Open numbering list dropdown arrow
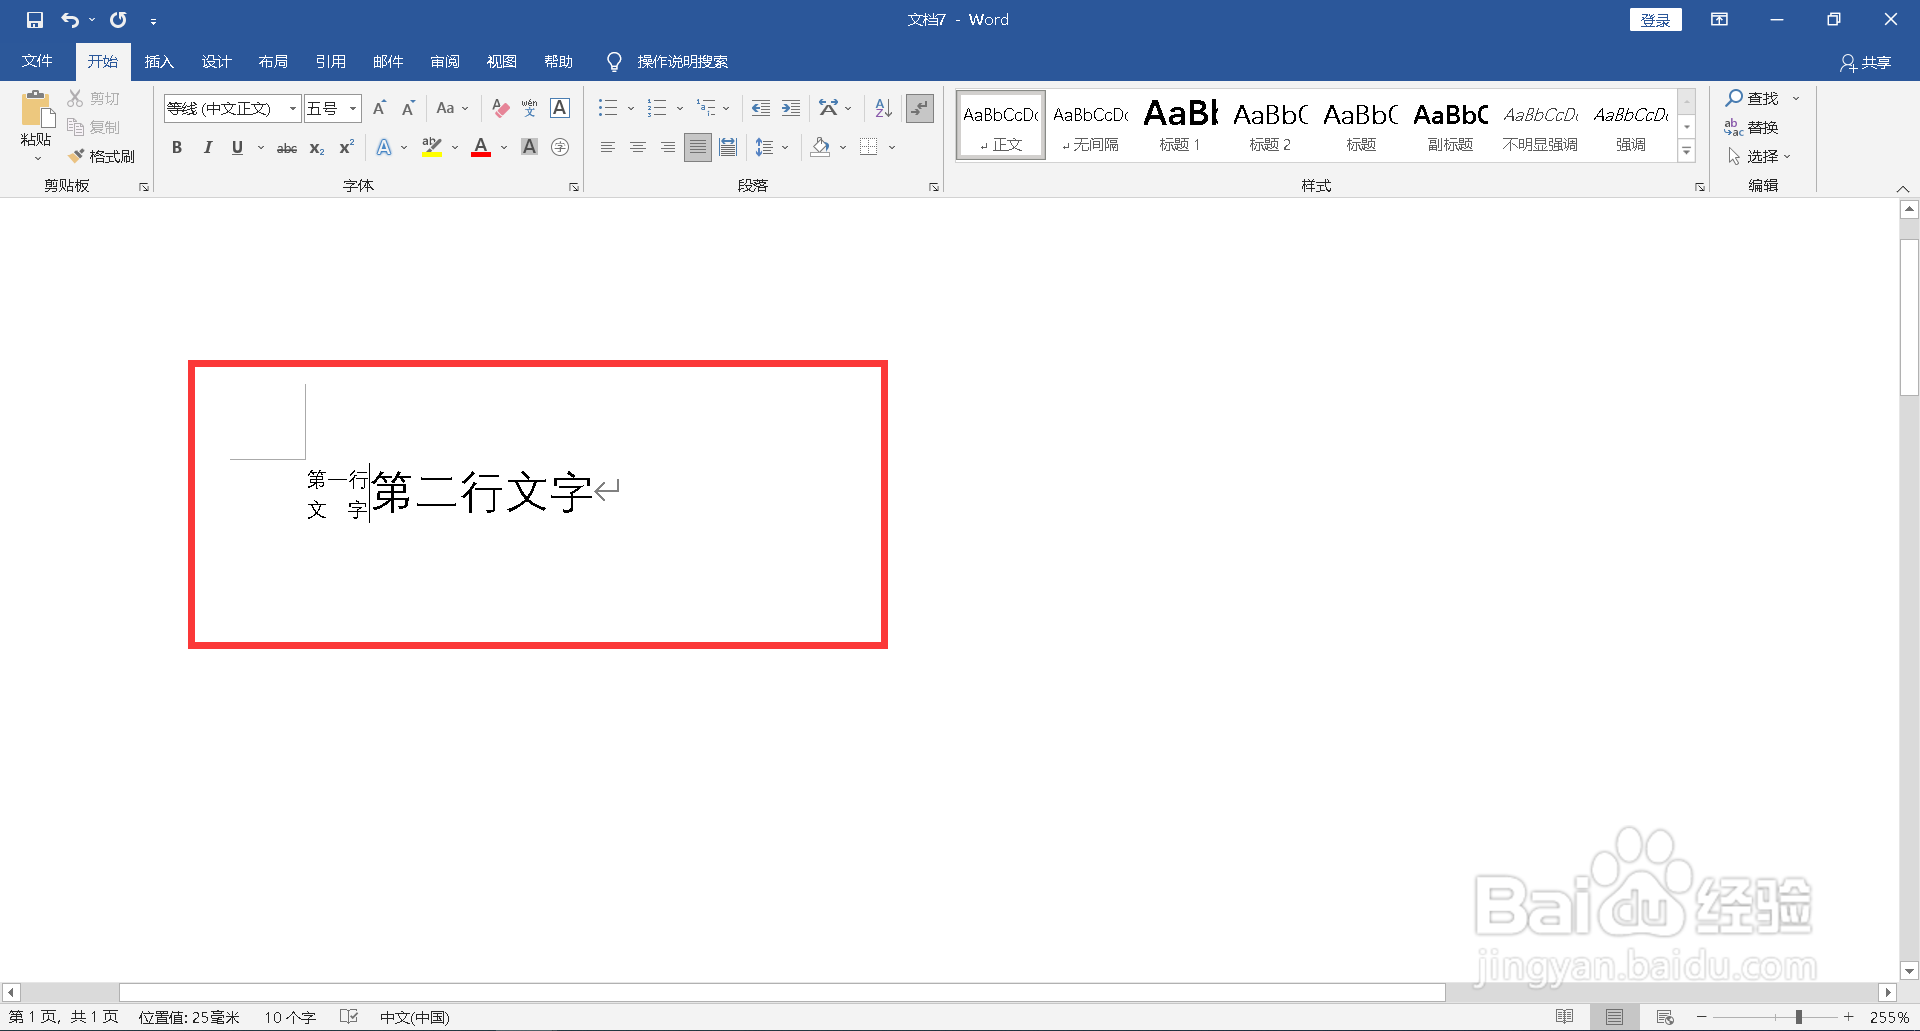This screenshot has height=1031, width=1920. pos(680,108)
